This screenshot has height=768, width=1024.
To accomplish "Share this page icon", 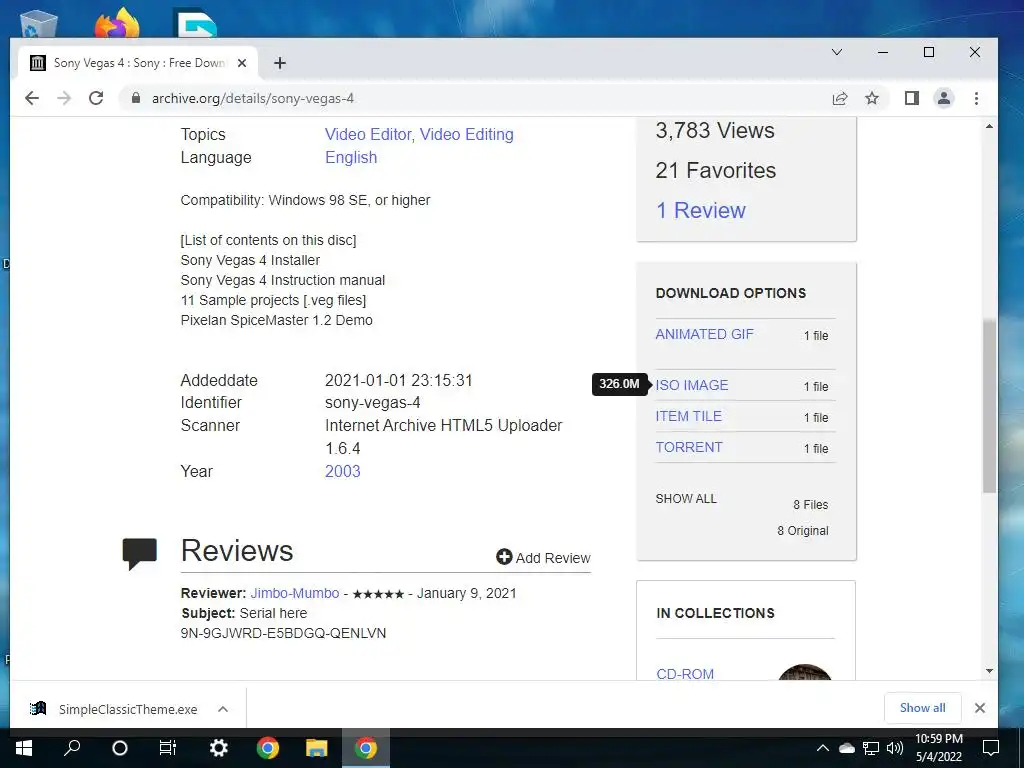I will click(840, 99).
